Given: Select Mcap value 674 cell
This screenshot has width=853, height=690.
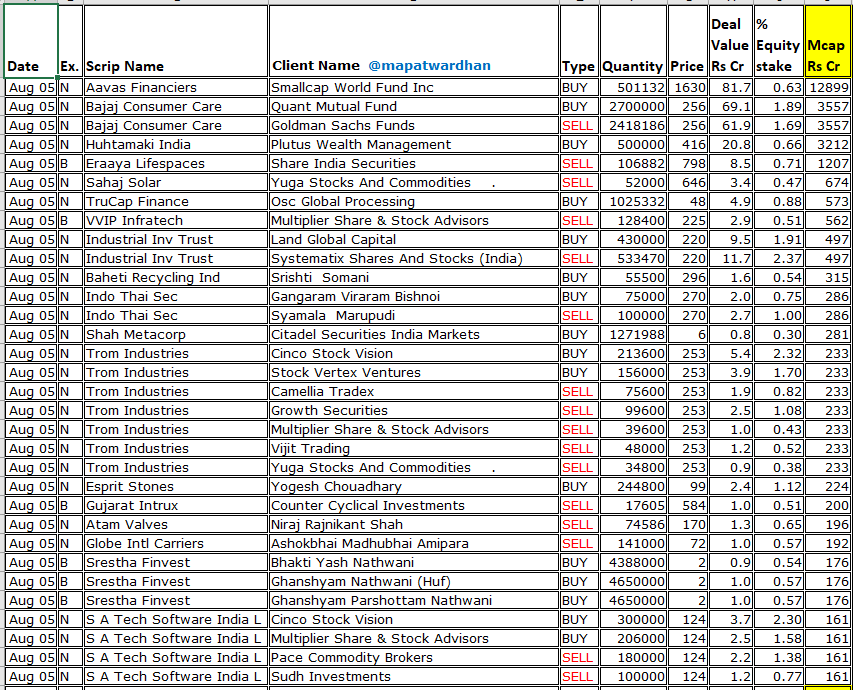Looking at the screenshot, I should tap(827, 183).
